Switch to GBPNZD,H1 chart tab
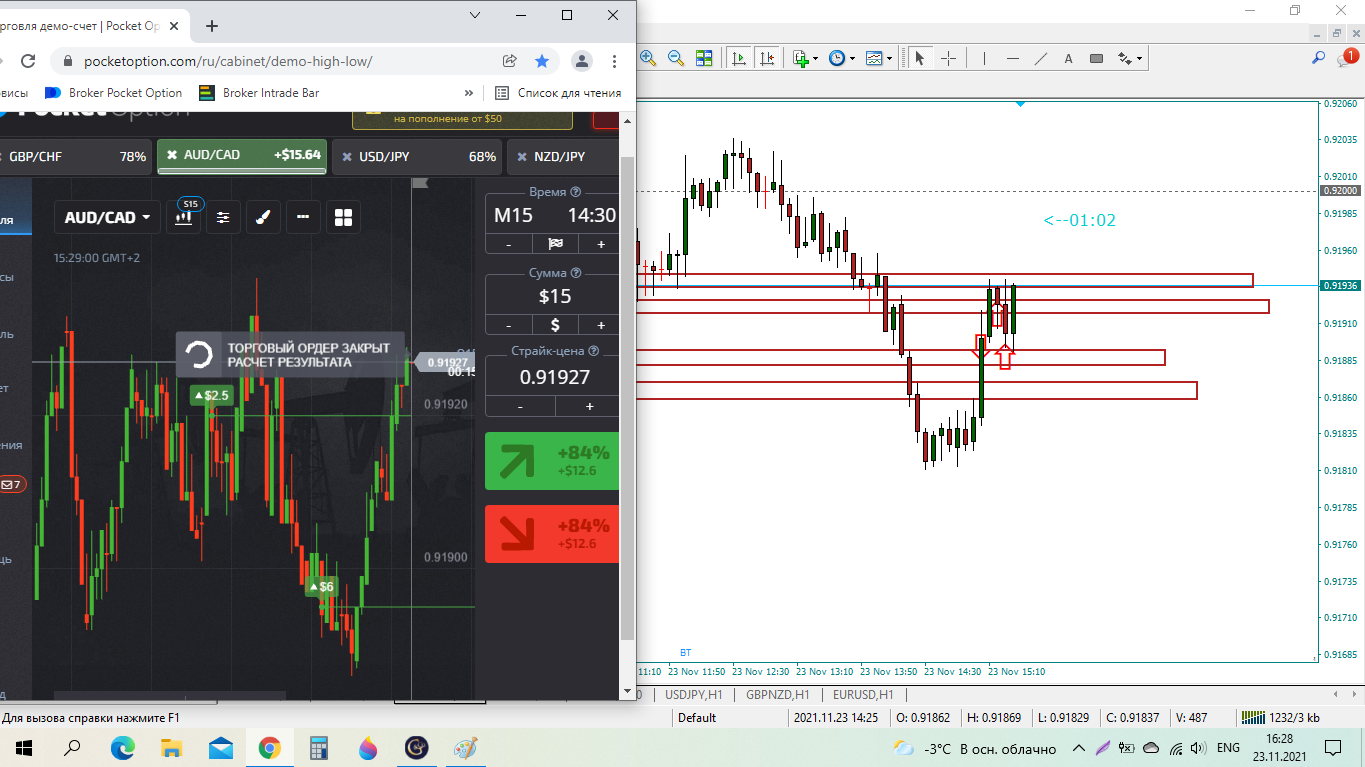The height and width of the screenshot is (767, 1365). [777, 694]
